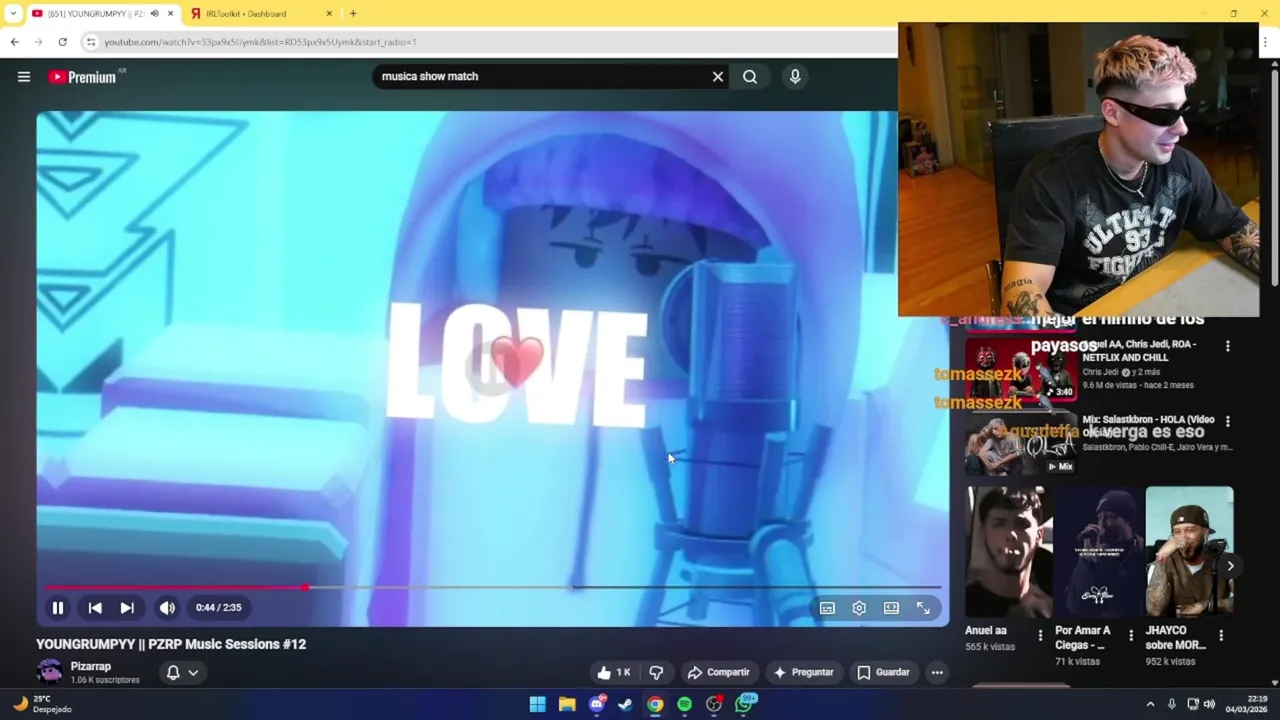Switch to YOUNGRUMPYY YouTube browser tab
Screen dimensions: 1280x720
coord(95,13)
